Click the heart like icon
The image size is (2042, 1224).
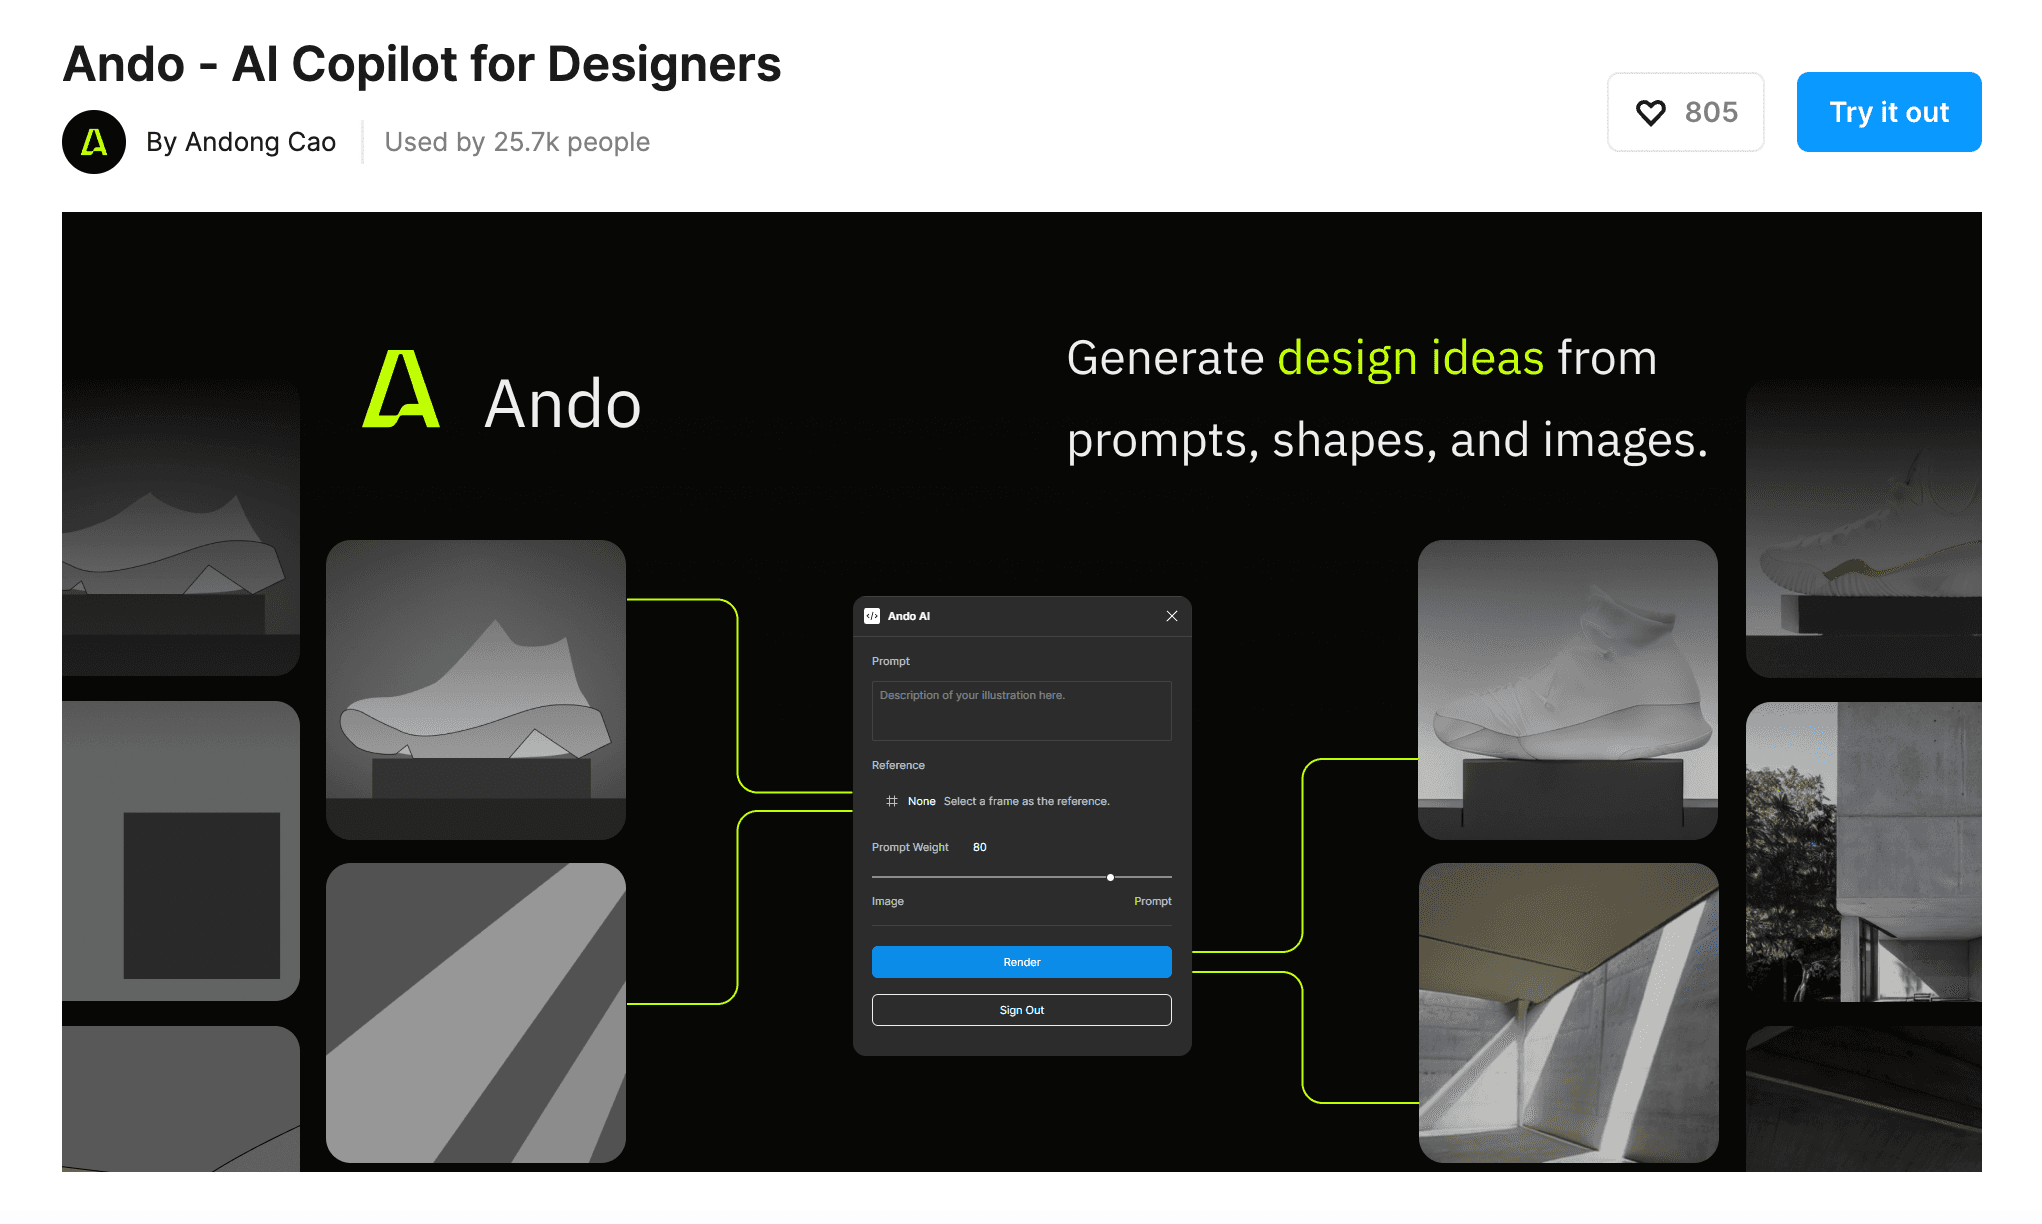click(x=1650, y=112)
